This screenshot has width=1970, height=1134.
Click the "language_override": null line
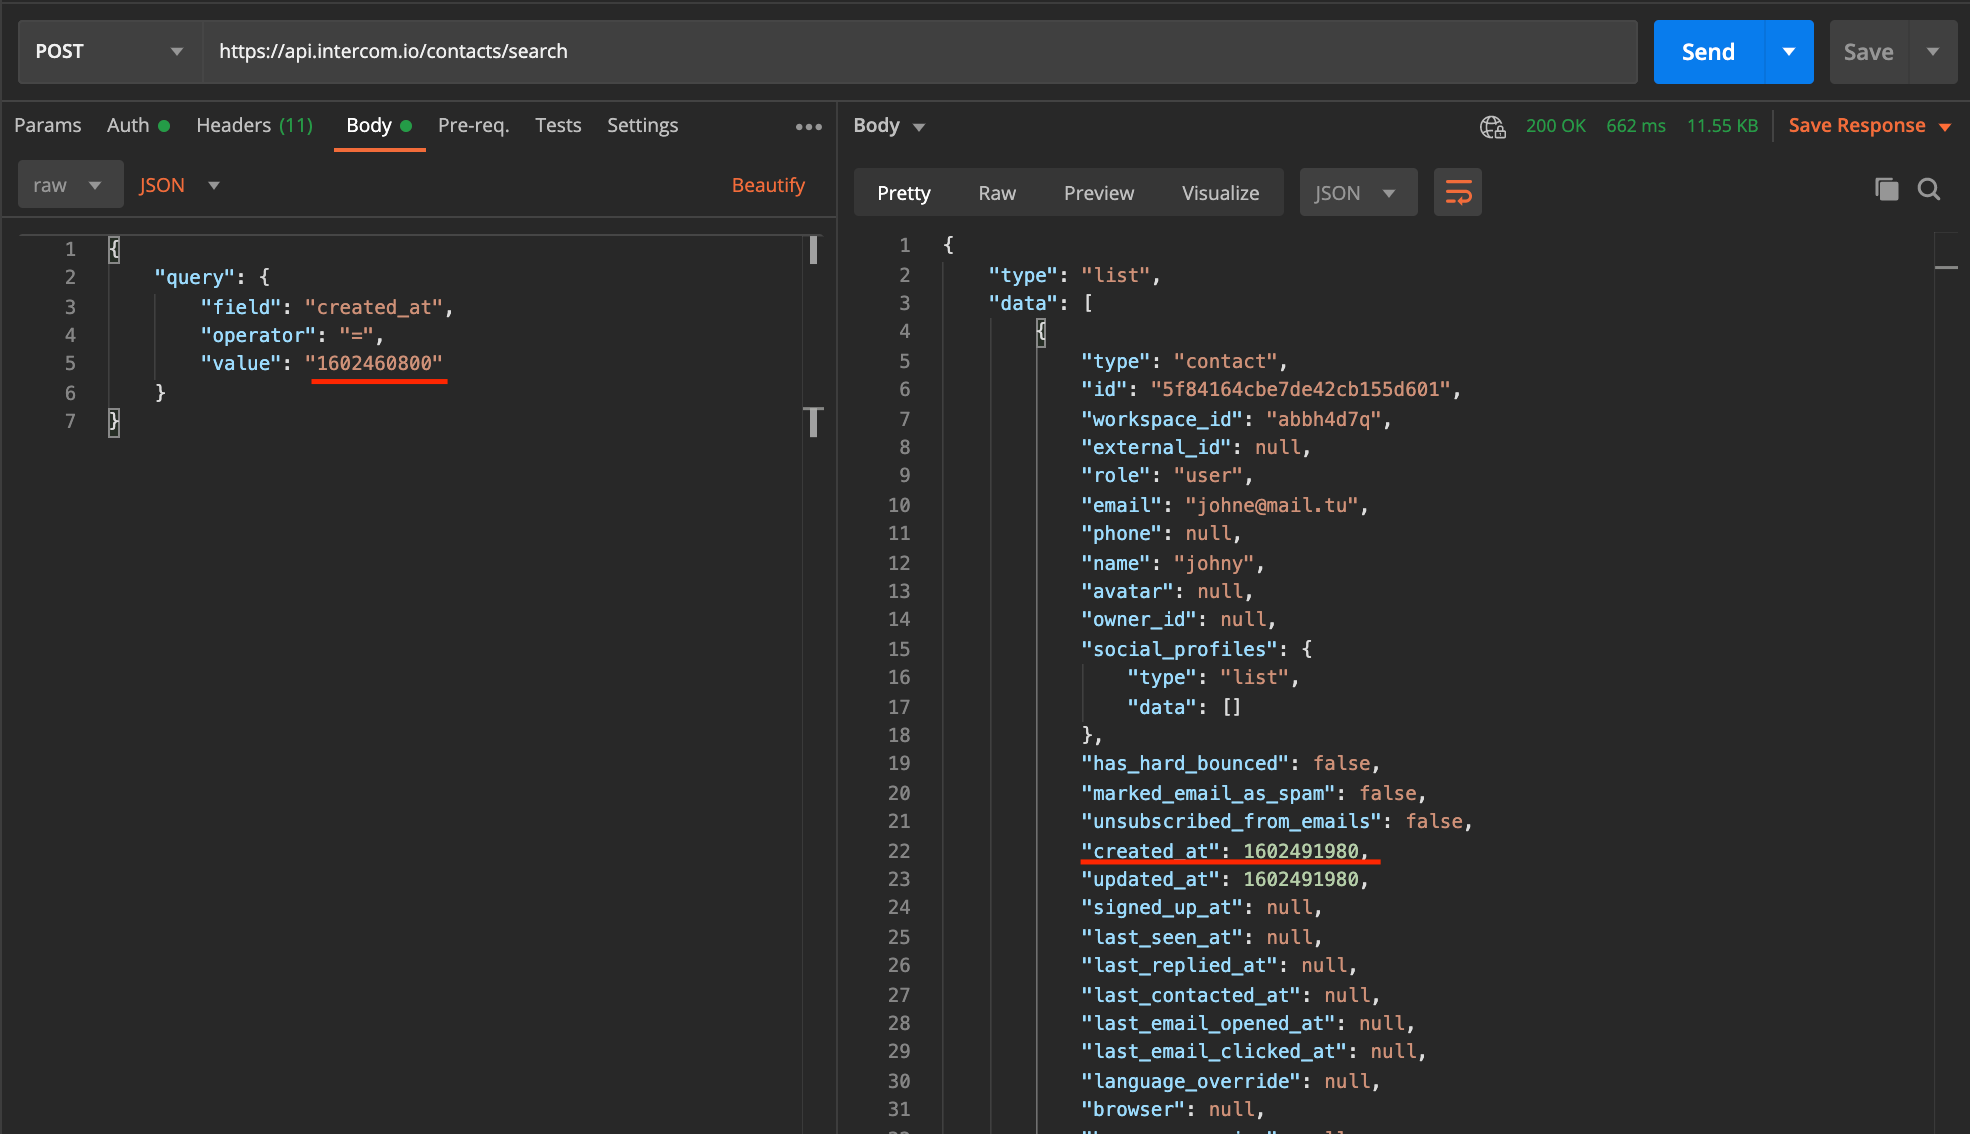[x=1231, y=1082]
